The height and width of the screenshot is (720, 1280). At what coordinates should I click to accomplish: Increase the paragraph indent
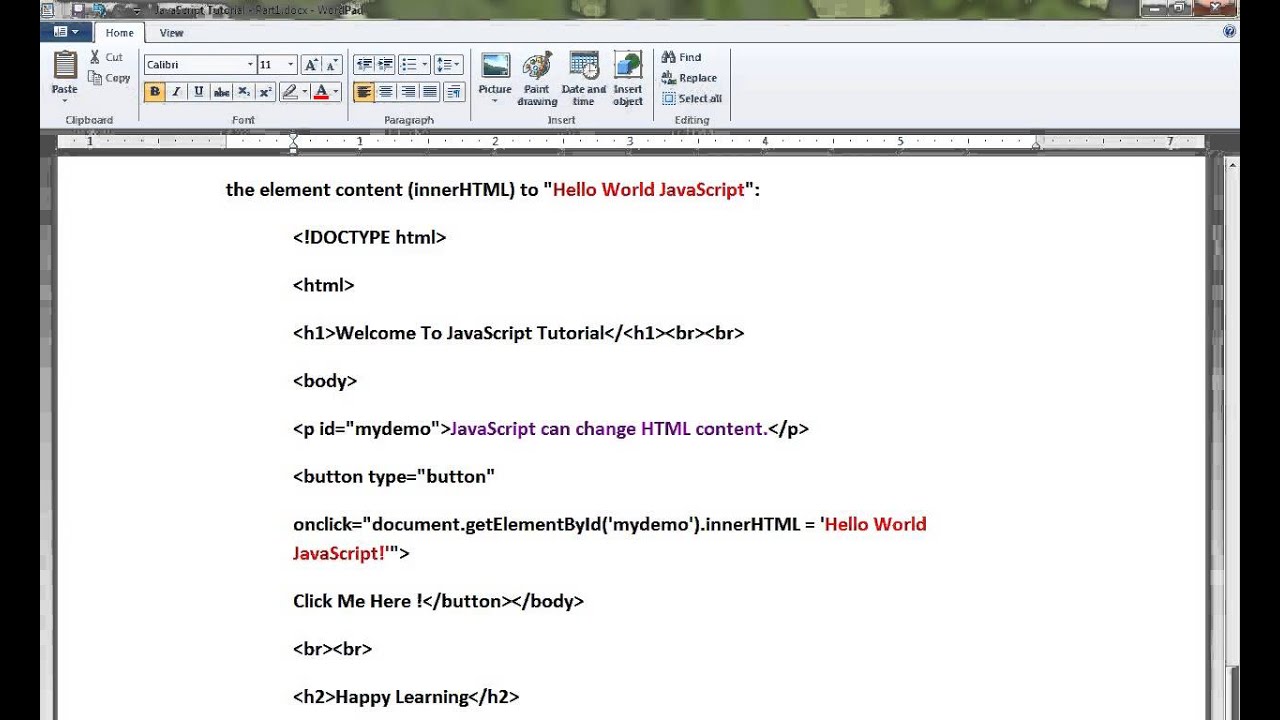[x=385, y=65]
